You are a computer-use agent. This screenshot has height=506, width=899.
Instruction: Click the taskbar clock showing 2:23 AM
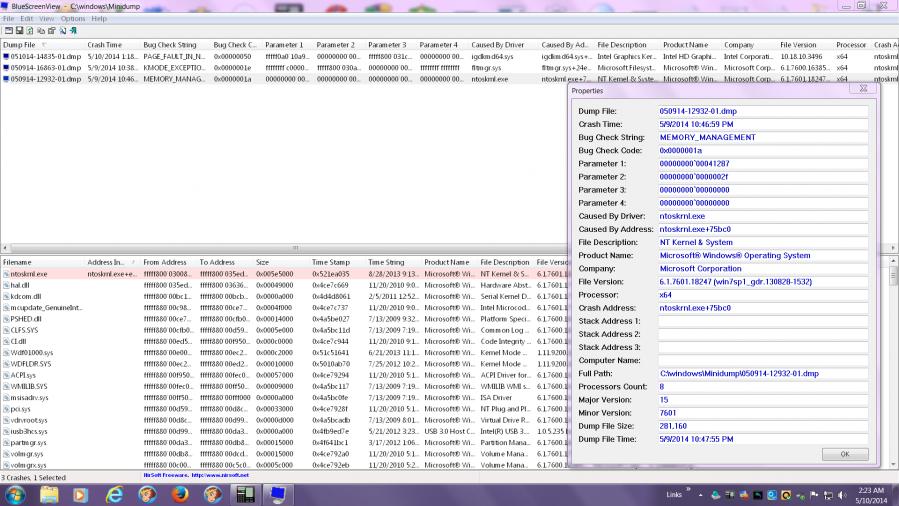click(871, 495)
